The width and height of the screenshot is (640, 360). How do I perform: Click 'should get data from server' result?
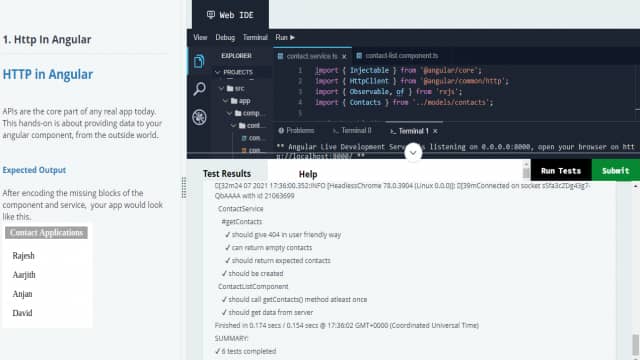point(267,313)
